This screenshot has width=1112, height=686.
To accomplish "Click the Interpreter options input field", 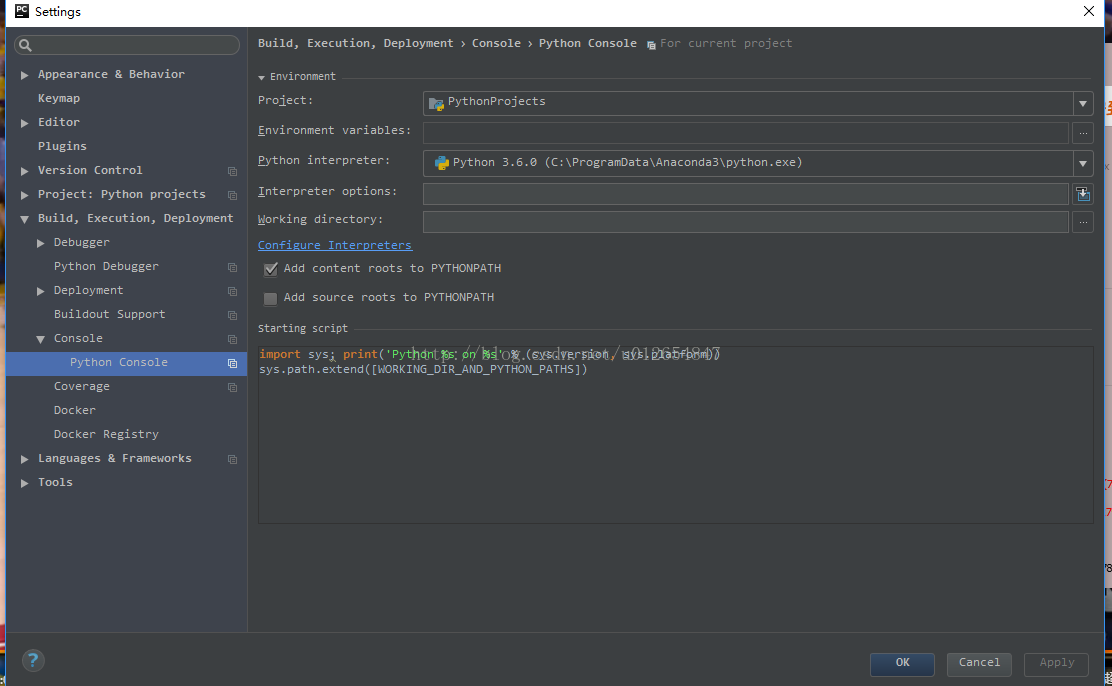I will [745, 194].
